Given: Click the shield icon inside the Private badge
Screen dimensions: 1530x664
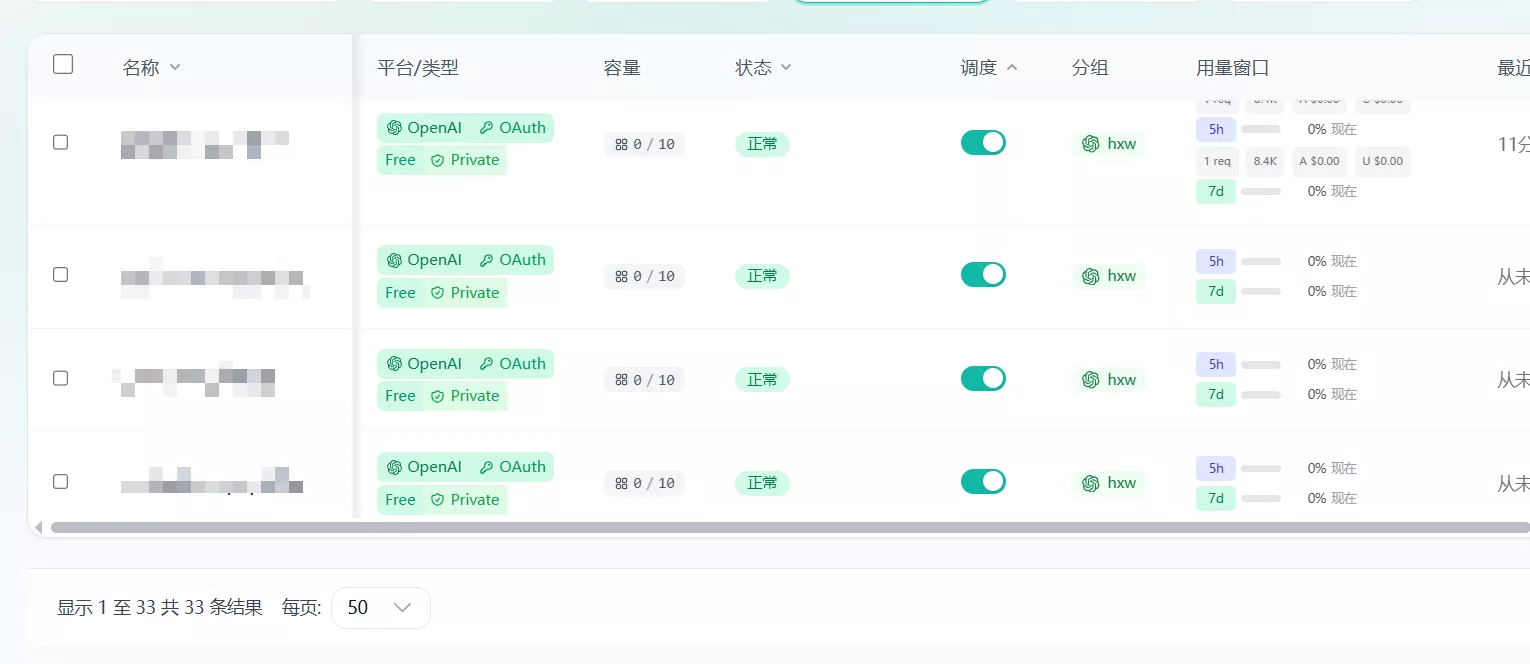Looking at the screenshot, I should pyautogui.click(x=438, y=160).
